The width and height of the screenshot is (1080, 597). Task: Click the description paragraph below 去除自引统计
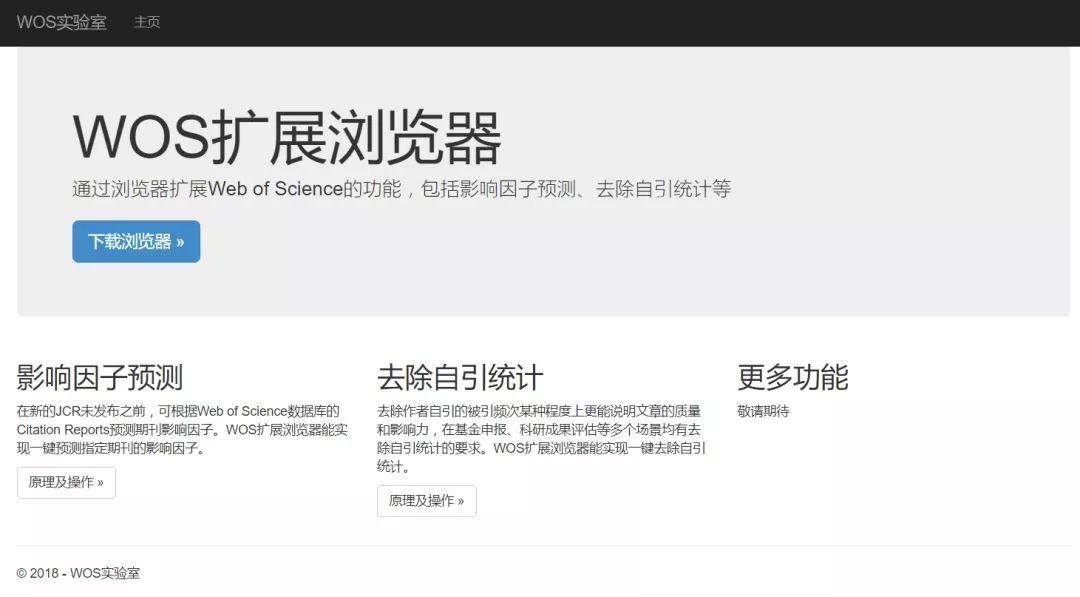tap(540, 438)
